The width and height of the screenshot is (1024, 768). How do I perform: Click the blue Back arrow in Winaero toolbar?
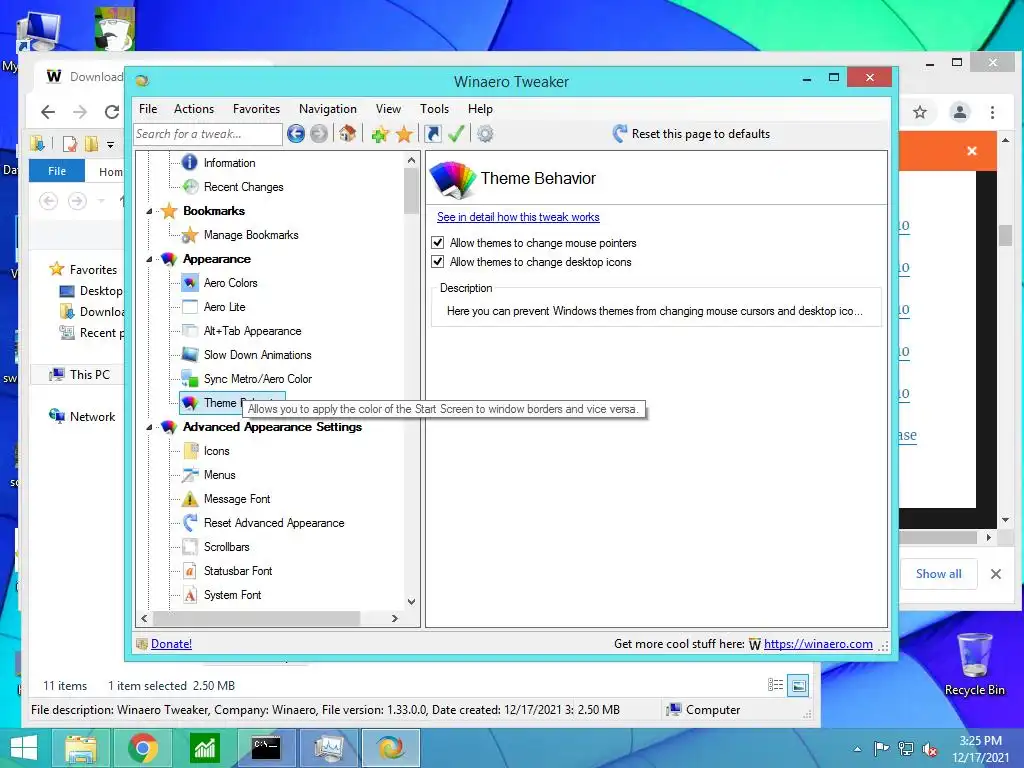click(x=296, y=134)
